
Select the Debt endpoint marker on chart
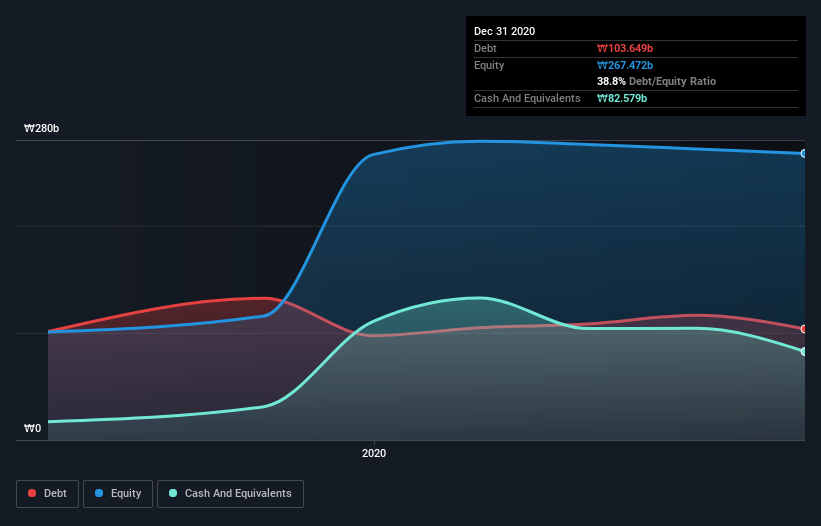pos(804,329)
